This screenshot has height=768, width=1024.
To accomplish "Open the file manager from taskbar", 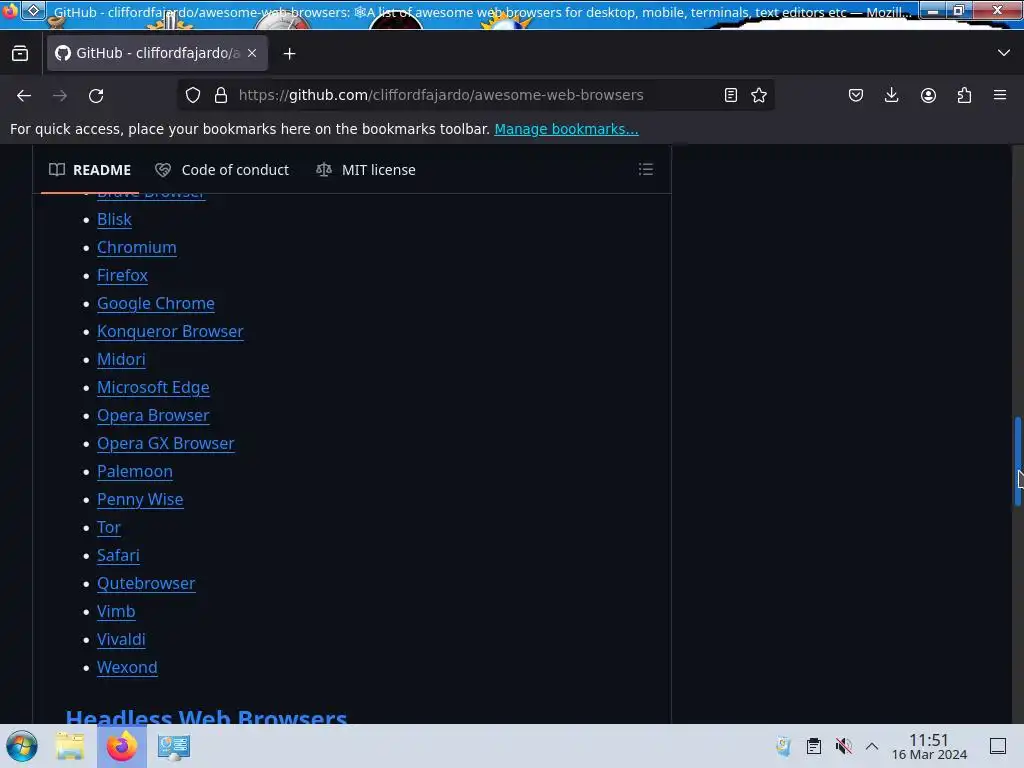I will (70, 746).
